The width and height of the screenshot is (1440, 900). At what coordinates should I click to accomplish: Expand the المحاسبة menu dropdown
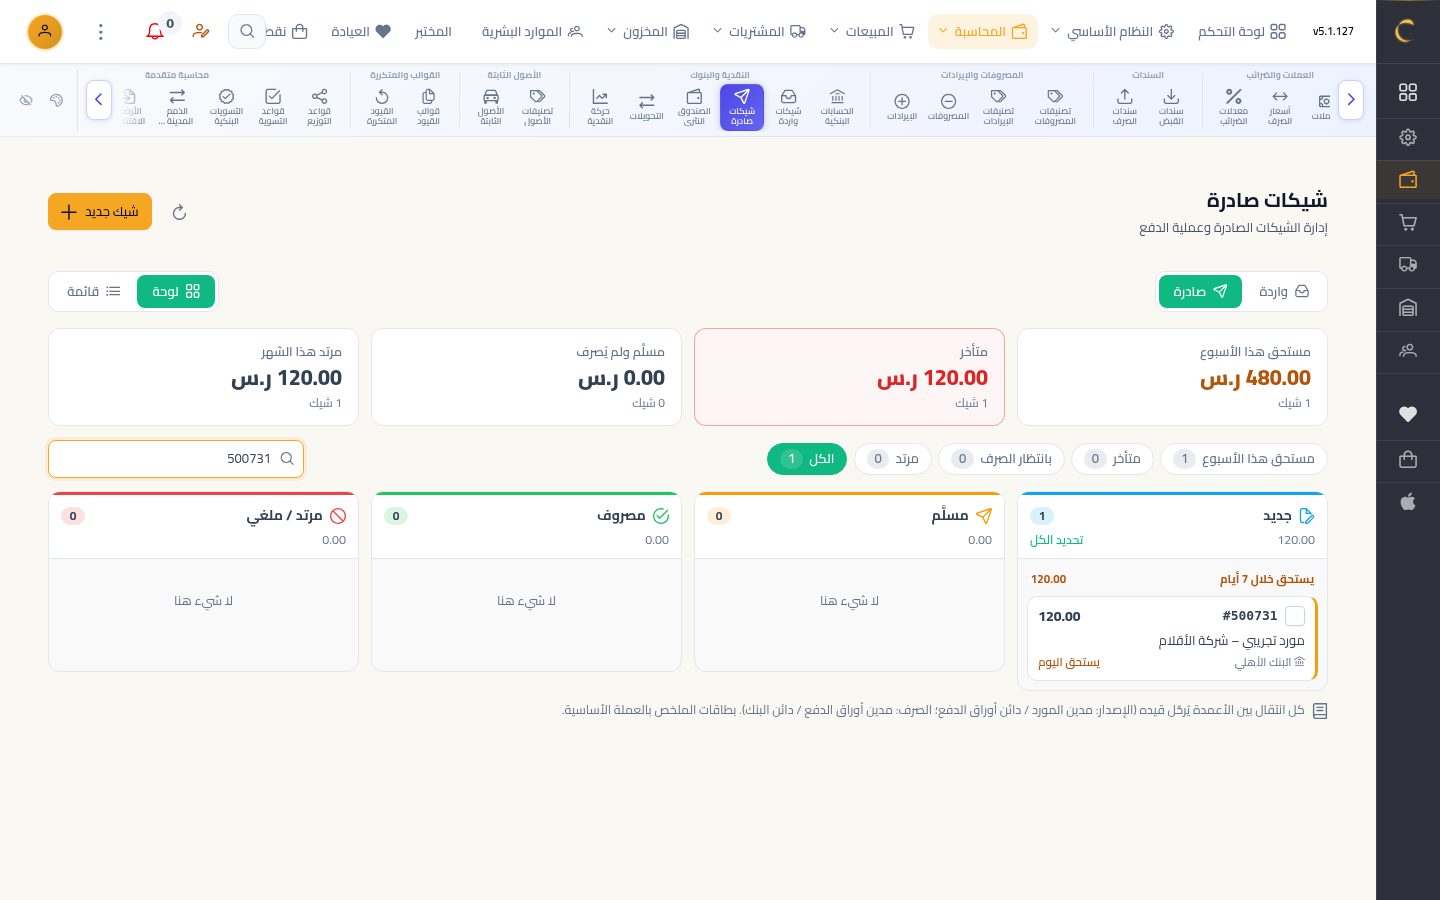(x=983, y=32)
